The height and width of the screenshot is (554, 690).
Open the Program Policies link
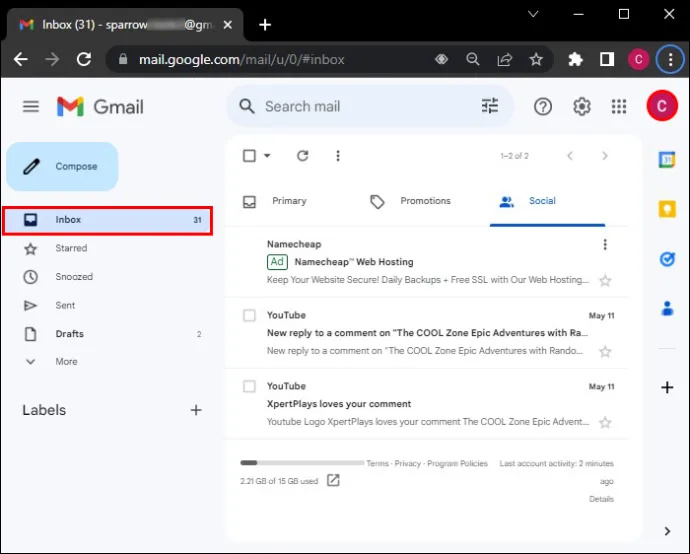pos(457,463)
